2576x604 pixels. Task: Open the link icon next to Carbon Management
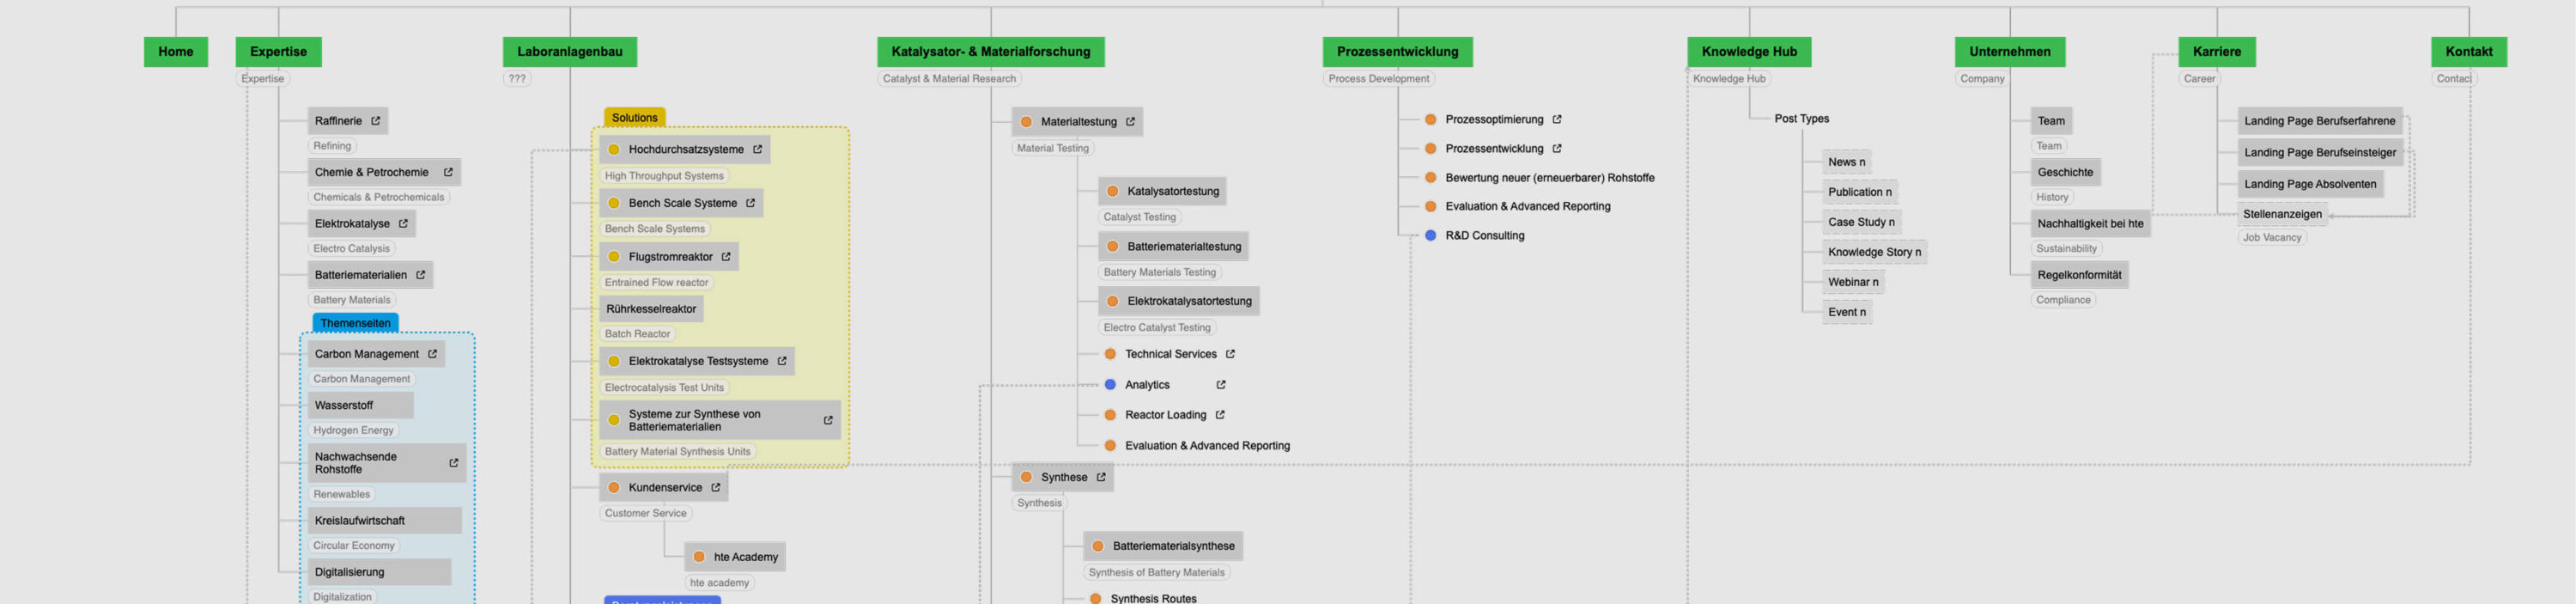click(432, 354)
